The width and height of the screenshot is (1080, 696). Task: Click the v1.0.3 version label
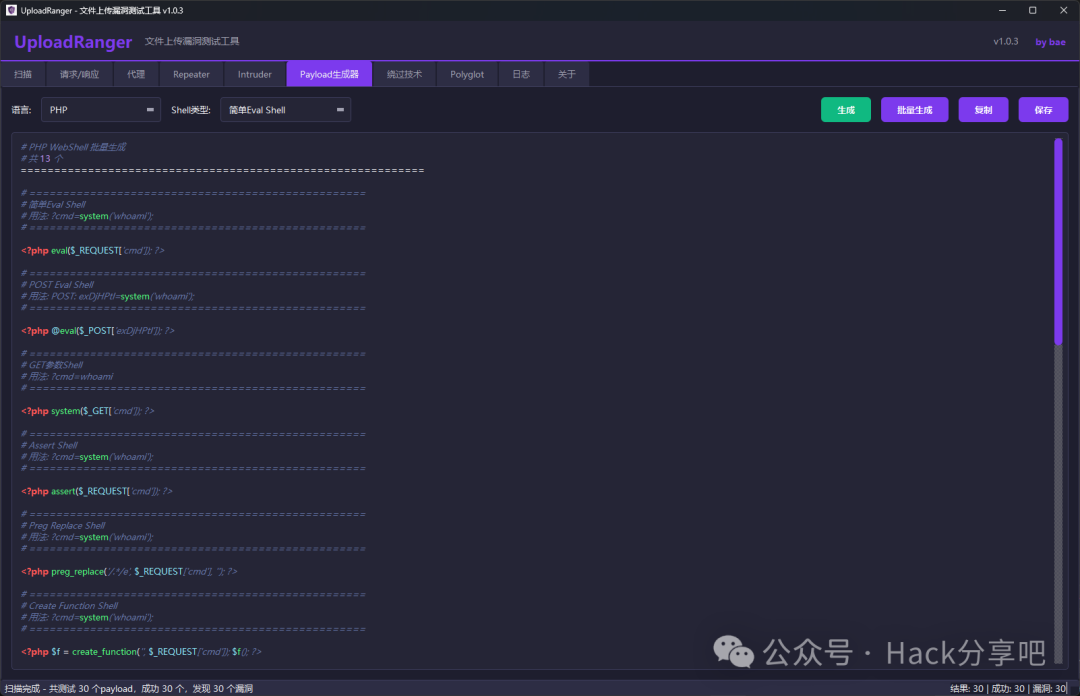[1006, 41]
